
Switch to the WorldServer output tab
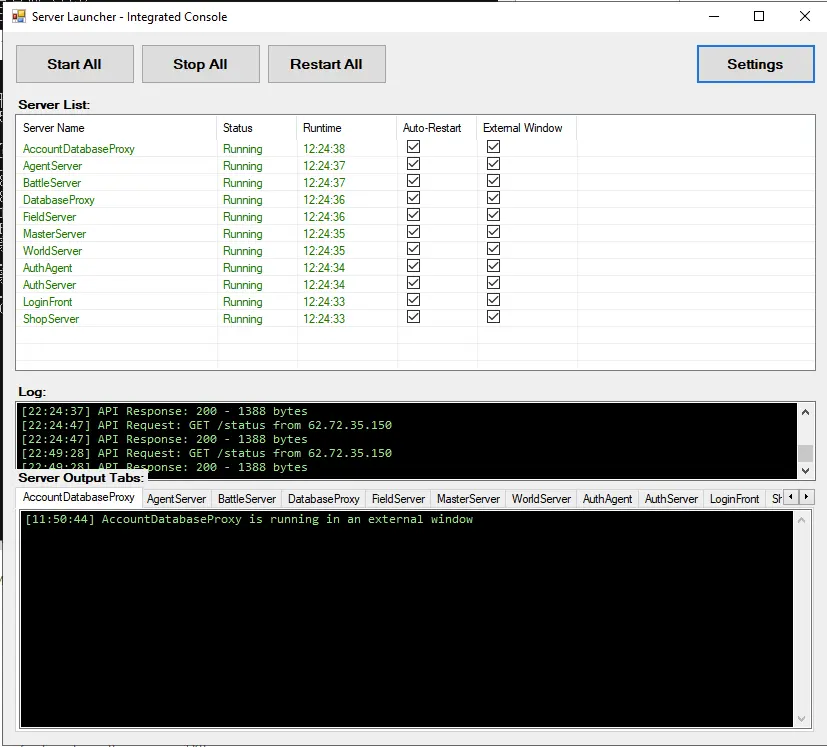tap(541, 499)
